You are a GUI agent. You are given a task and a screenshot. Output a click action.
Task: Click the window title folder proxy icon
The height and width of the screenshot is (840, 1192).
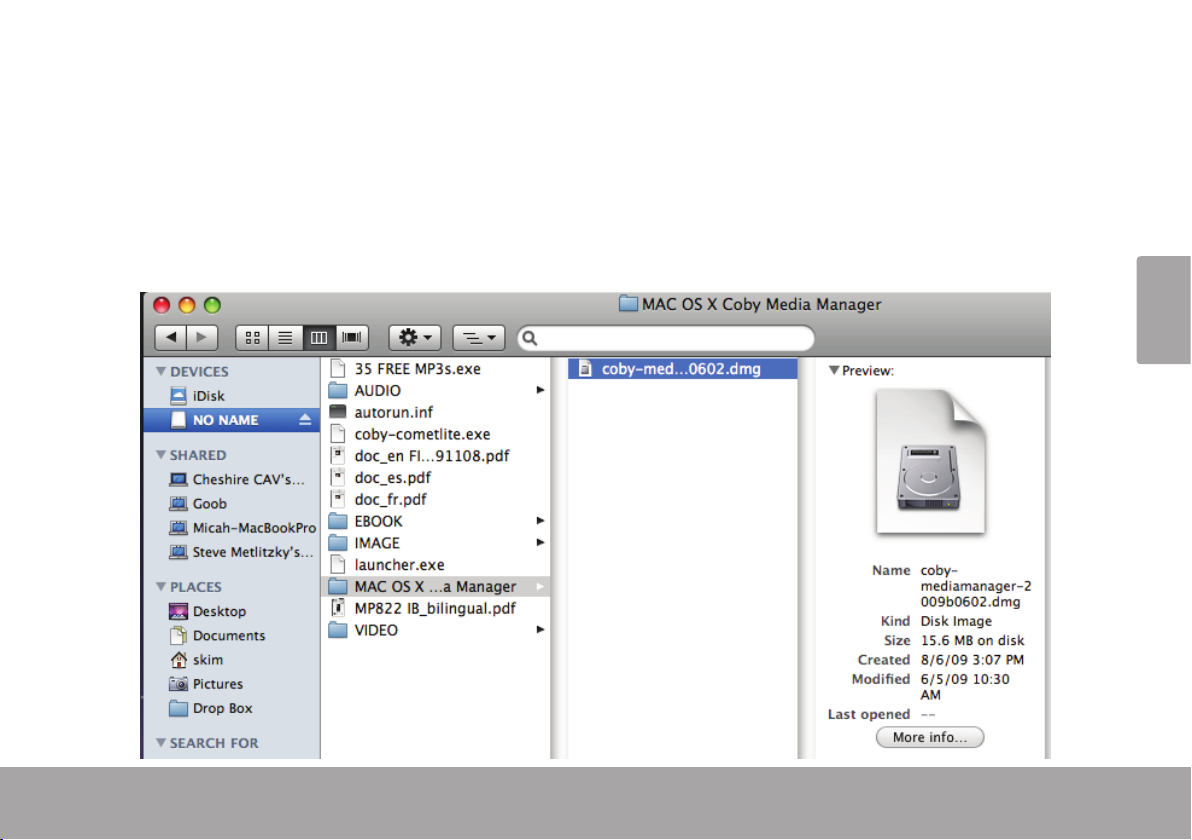628,304
